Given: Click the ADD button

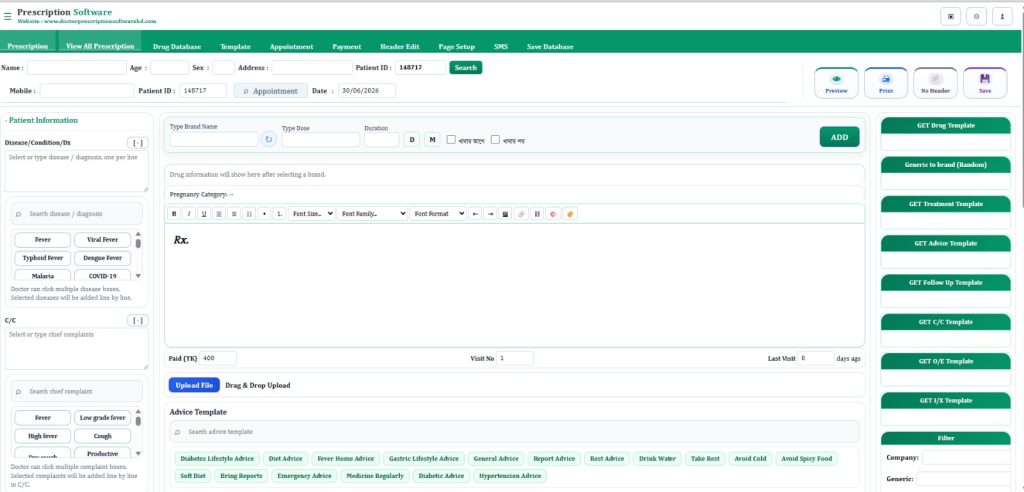Looking at the screenshot, I should click(x=839, y=137).
